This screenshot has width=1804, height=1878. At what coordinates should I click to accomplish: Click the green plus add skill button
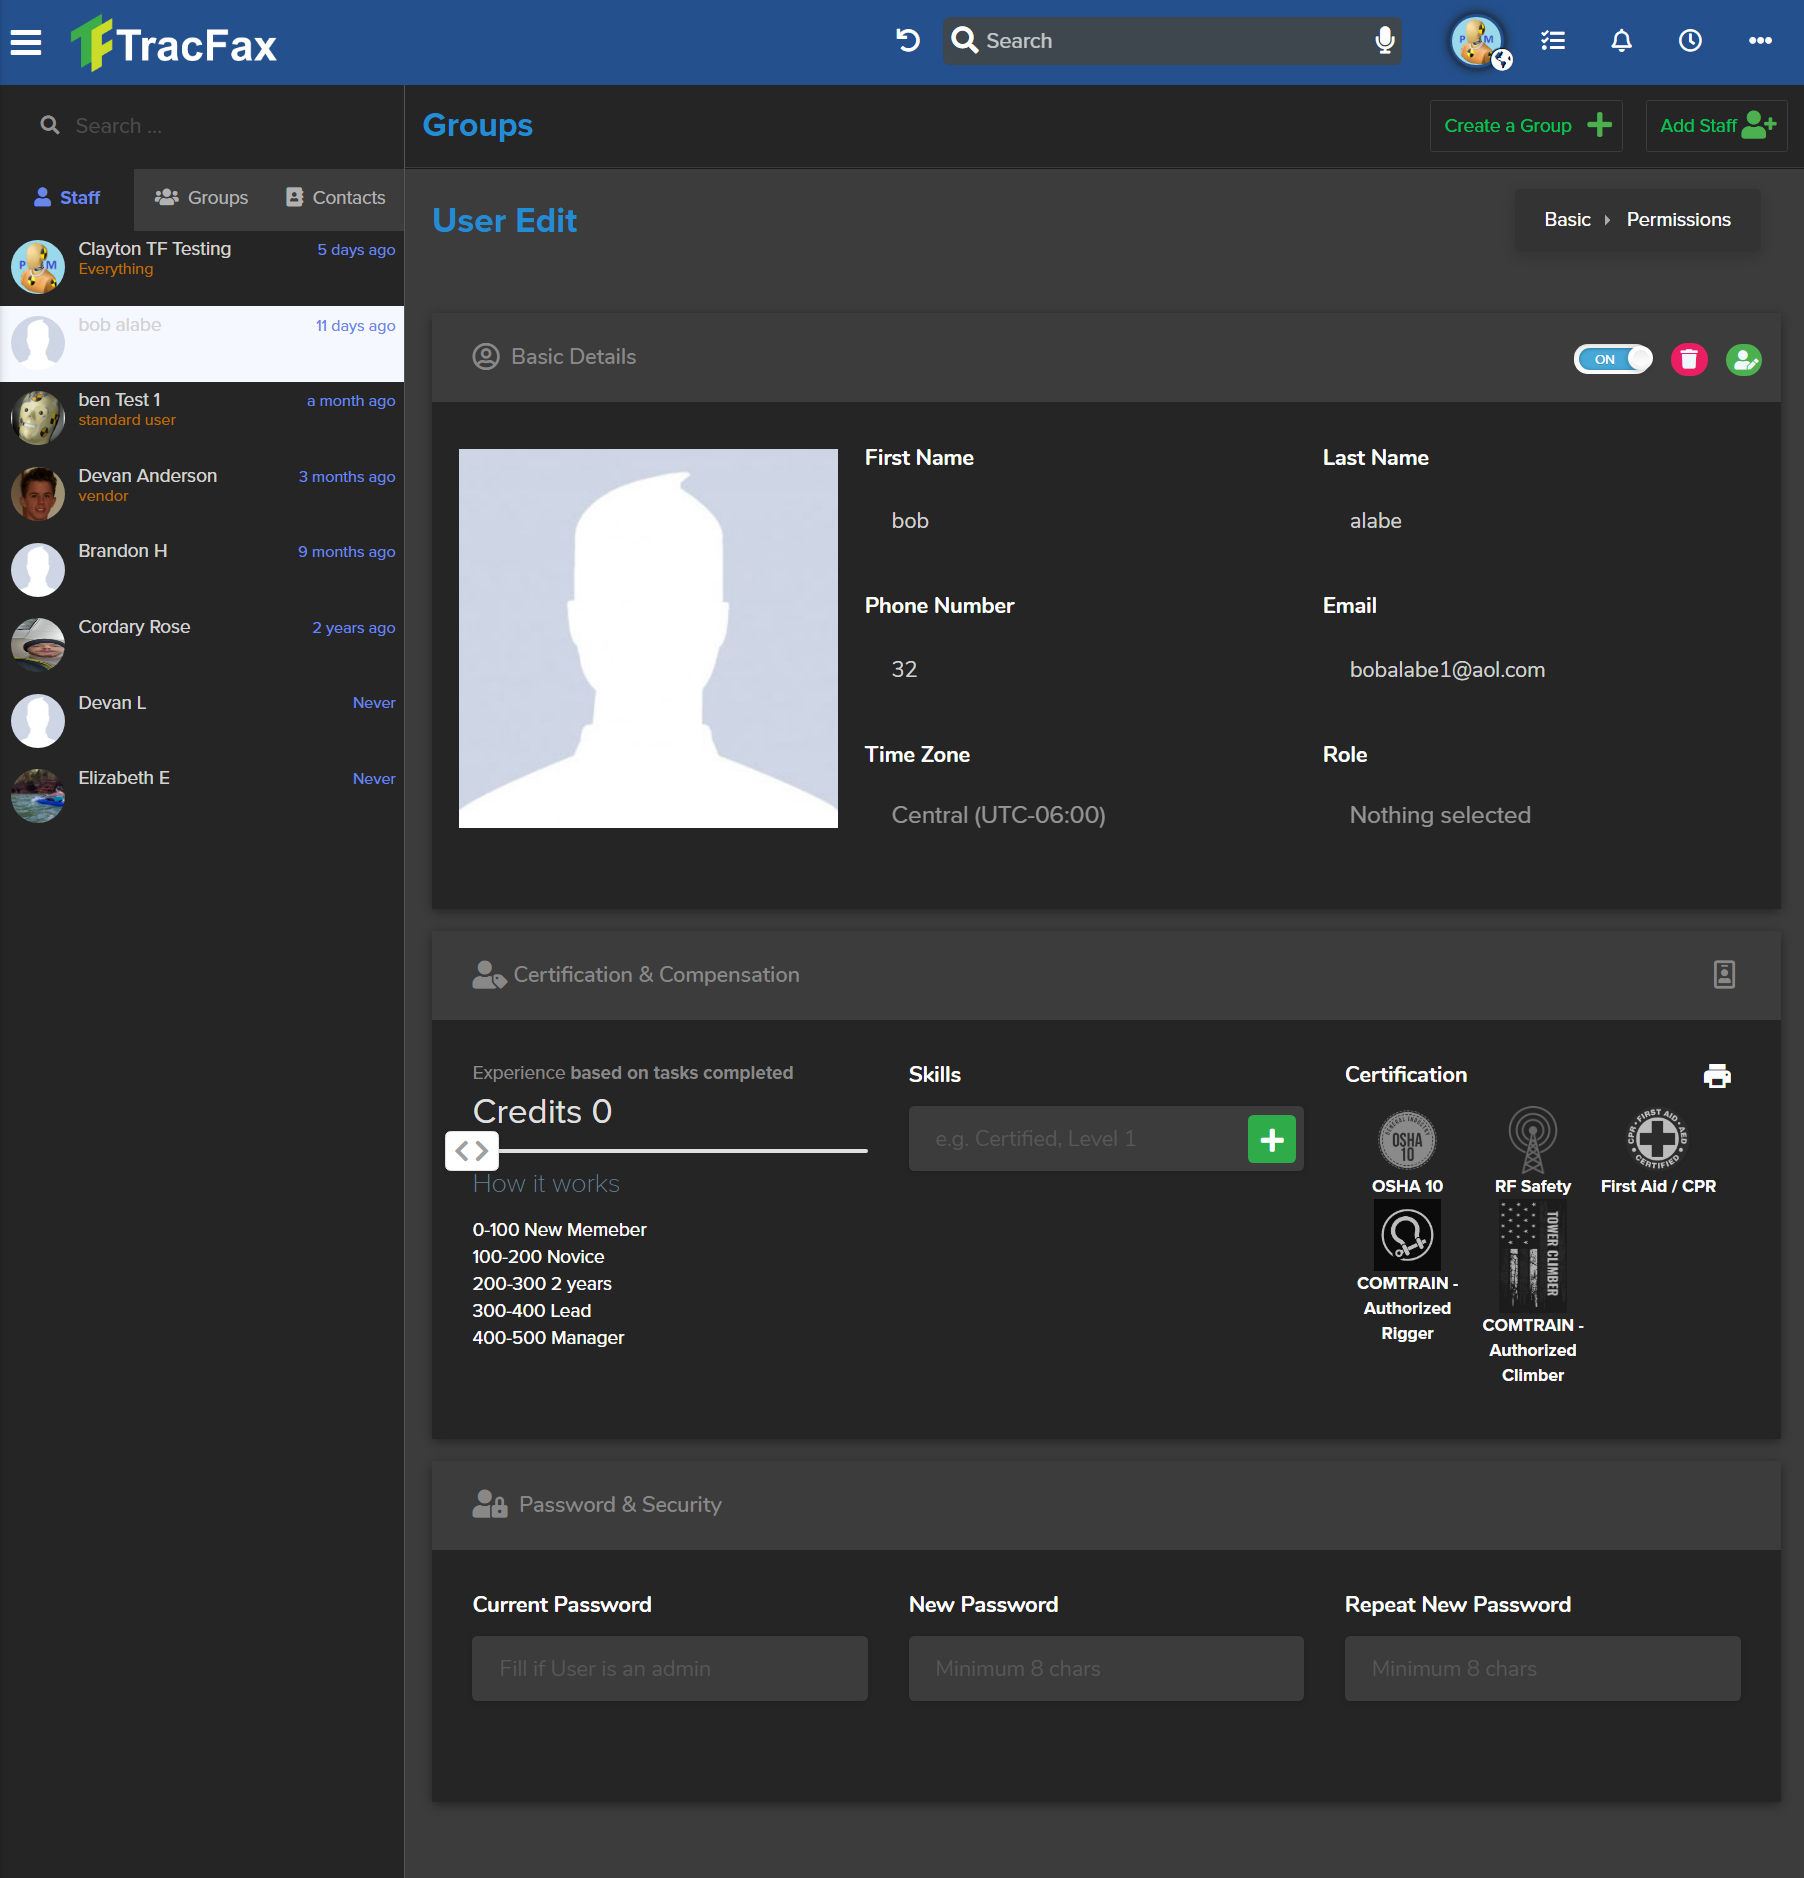coord(1272,1139)
